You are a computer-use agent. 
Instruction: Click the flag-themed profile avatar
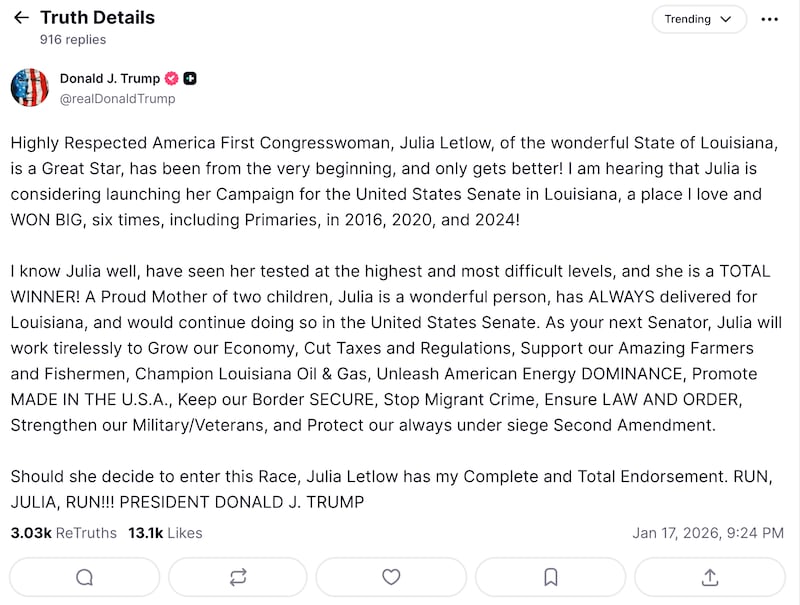coord(30,88)
